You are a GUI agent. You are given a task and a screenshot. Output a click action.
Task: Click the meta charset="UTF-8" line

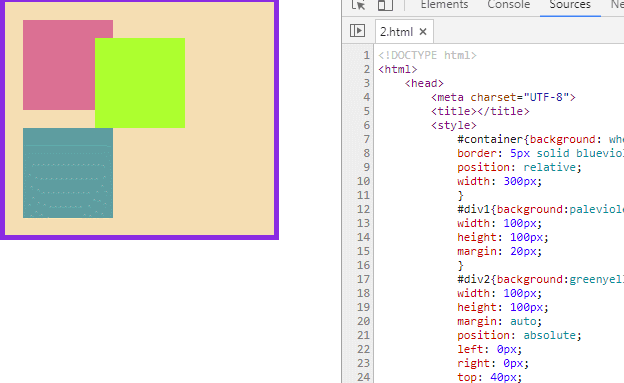pyautogui.click(x=503, y=97)
